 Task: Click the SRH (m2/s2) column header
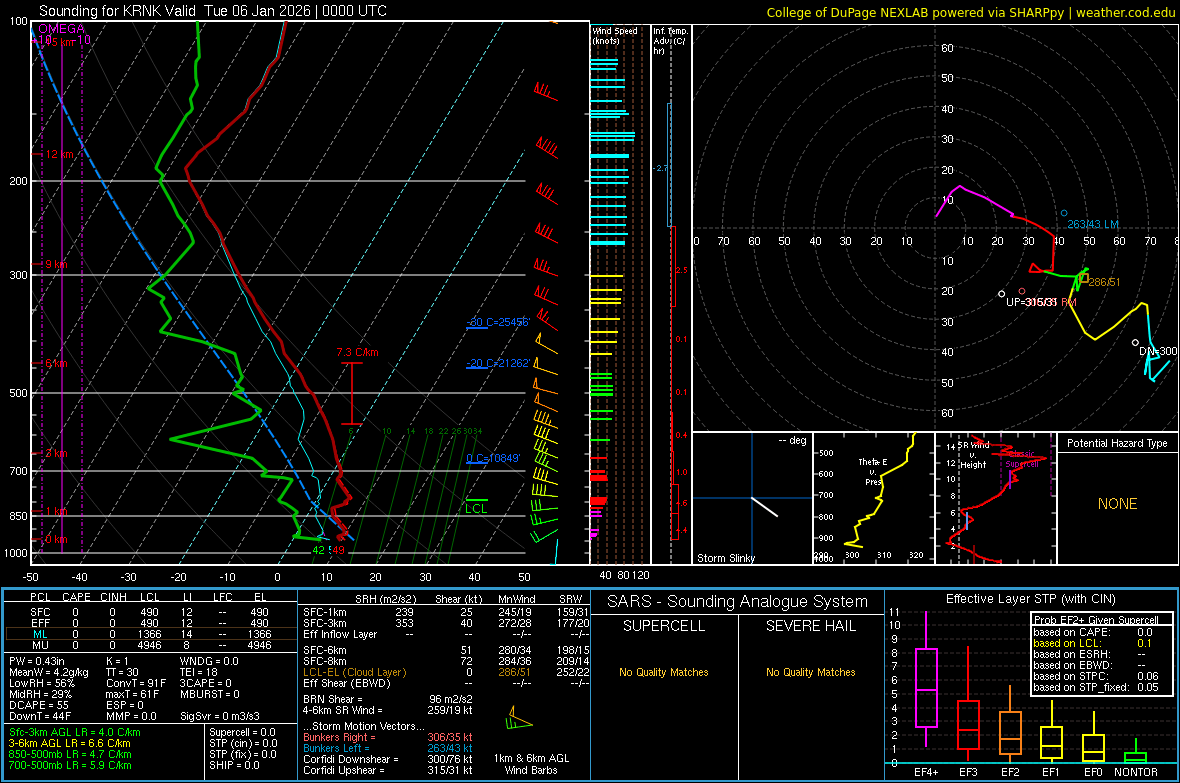point(387,599)
